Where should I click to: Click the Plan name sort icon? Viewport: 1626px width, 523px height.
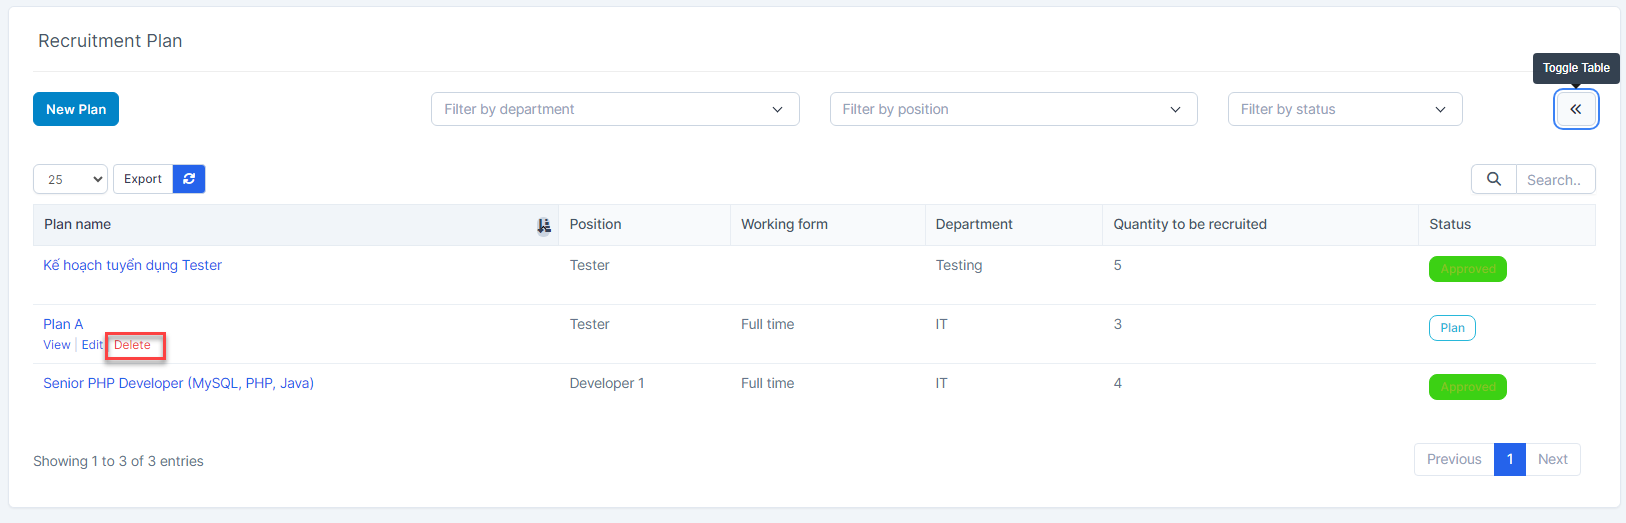543,226
